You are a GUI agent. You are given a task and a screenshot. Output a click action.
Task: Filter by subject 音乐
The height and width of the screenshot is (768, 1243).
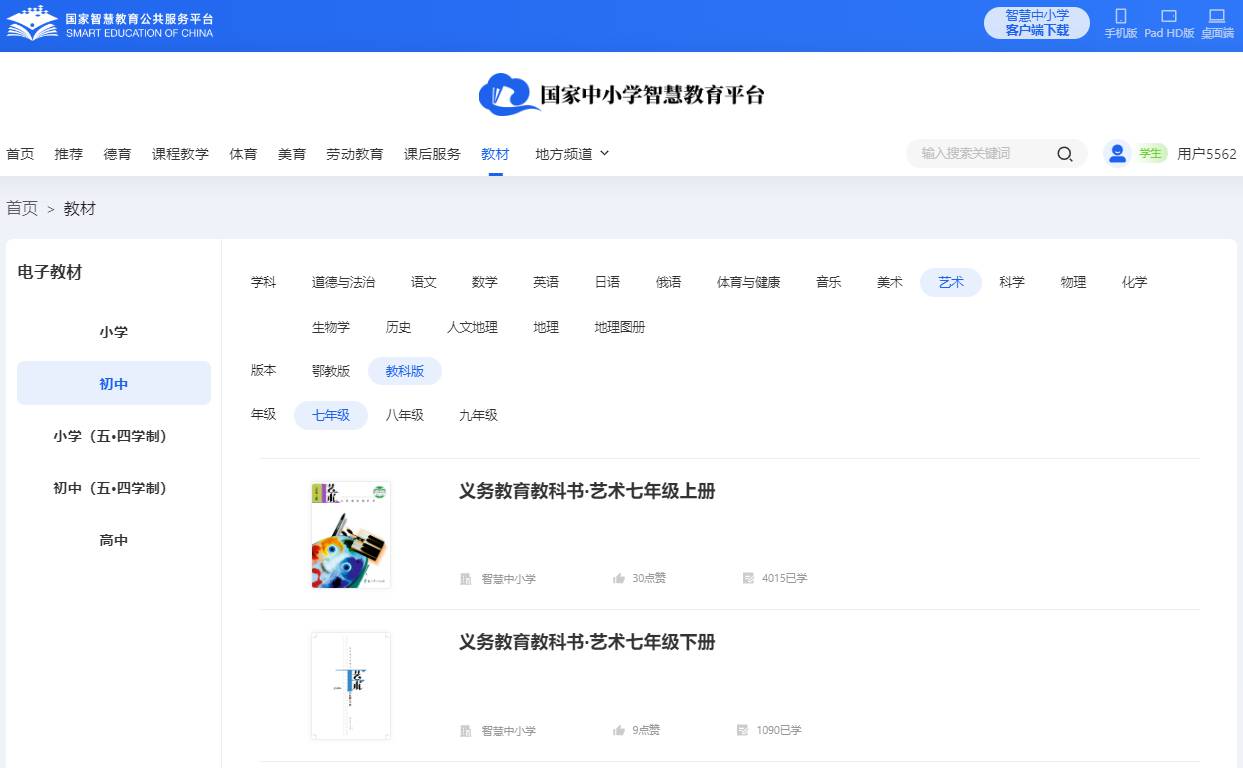[x=828, y=283]
